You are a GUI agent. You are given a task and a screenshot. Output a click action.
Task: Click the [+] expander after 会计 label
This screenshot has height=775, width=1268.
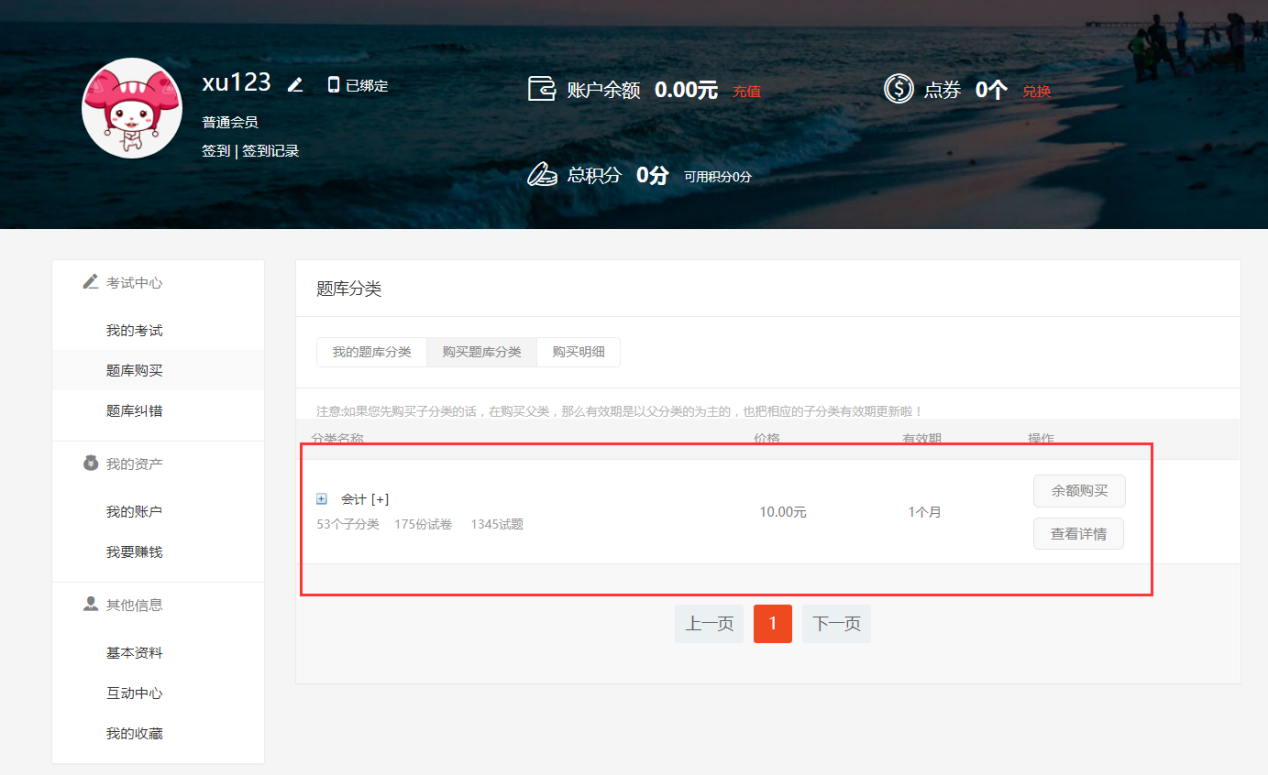(378, 498)
